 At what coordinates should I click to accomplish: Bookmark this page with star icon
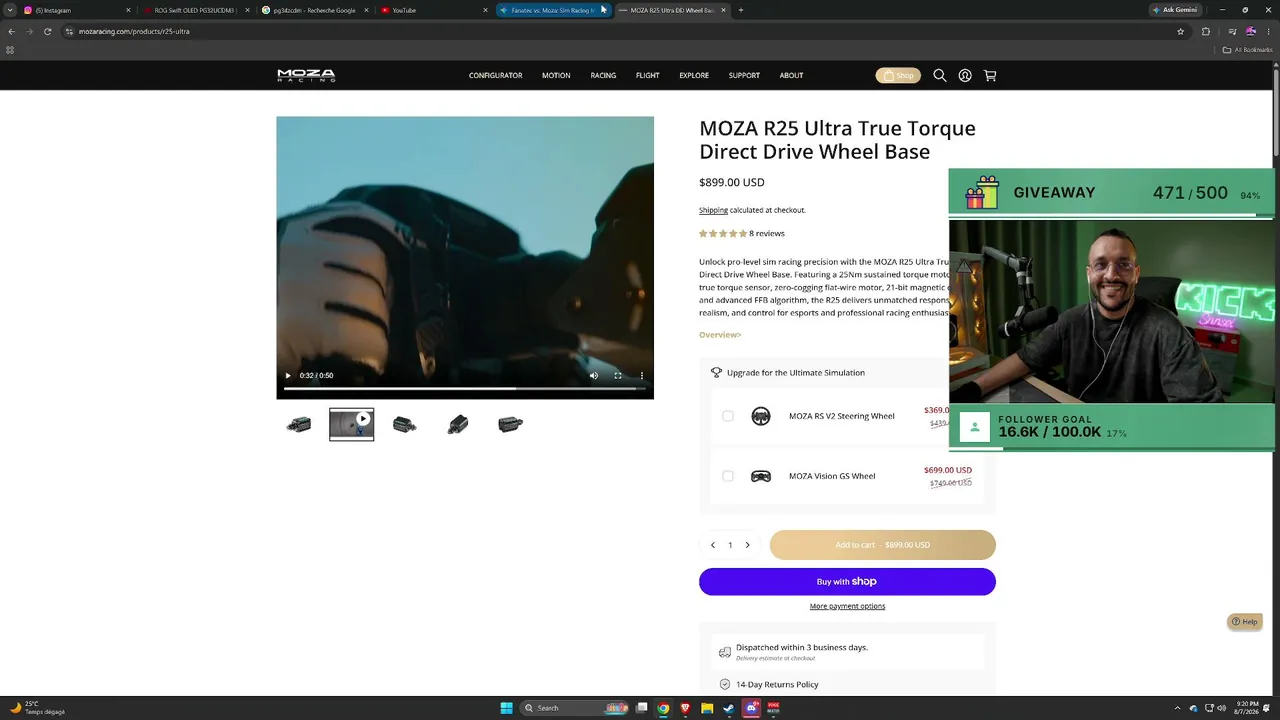click(x=1181, y=31)
